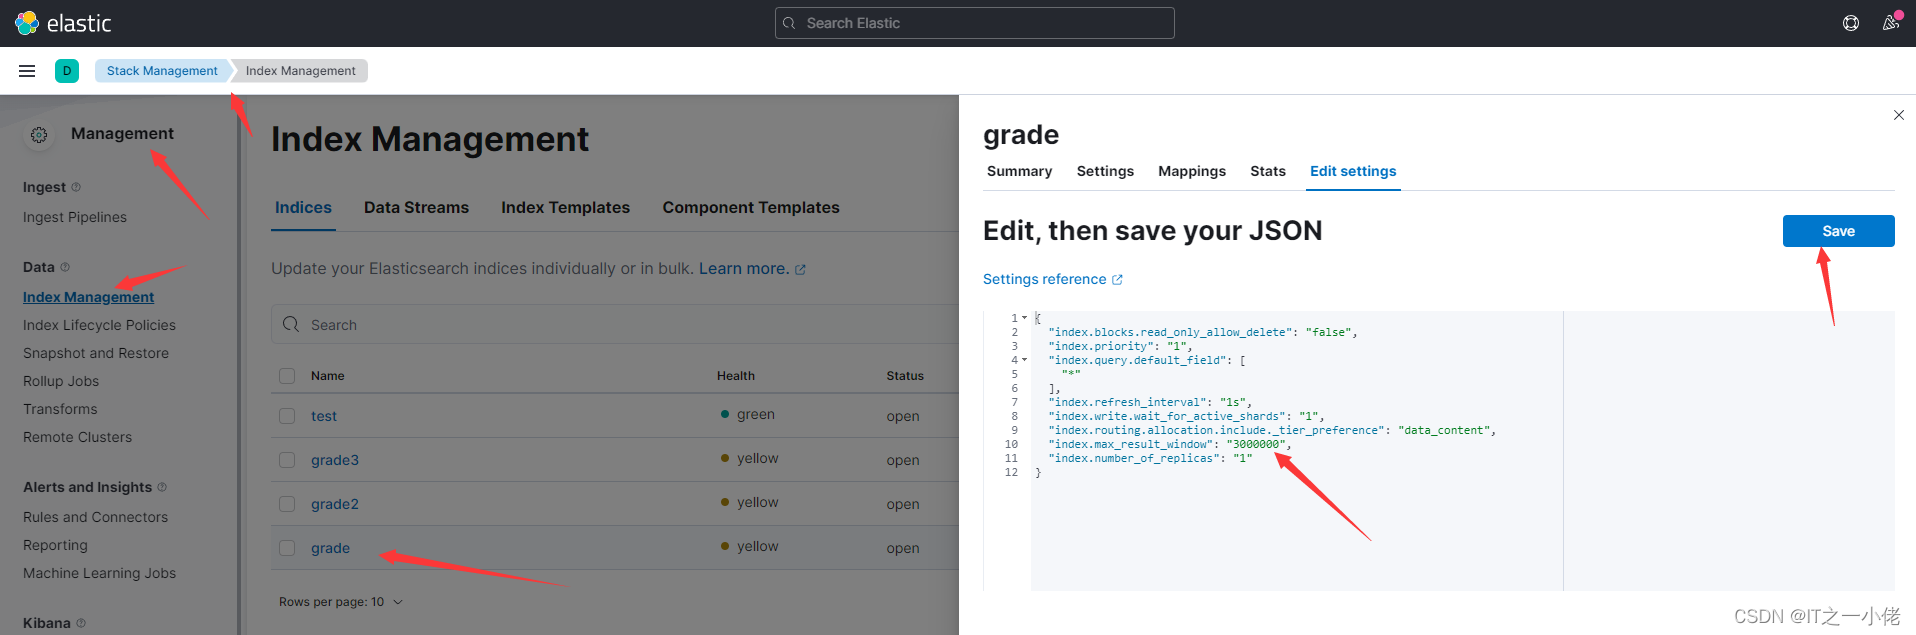1916x635 pixels.
Task: Open Machine Learning Jobs
Action: 99,573
